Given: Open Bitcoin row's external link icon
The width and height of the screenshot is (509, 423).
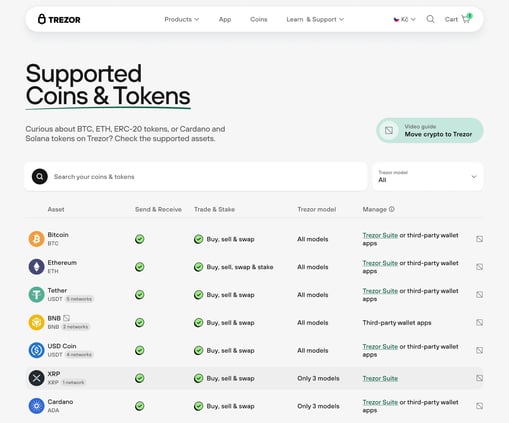Looking at the screenshot, I should [x=479, y=239].
